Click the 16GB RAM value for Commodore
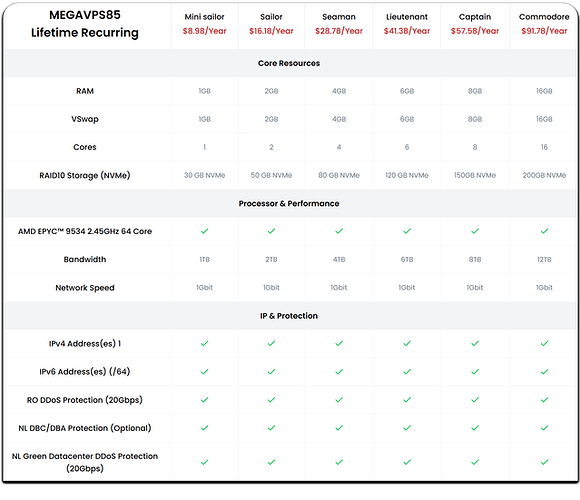Screen dimensions: 580x500 [544, 91]
